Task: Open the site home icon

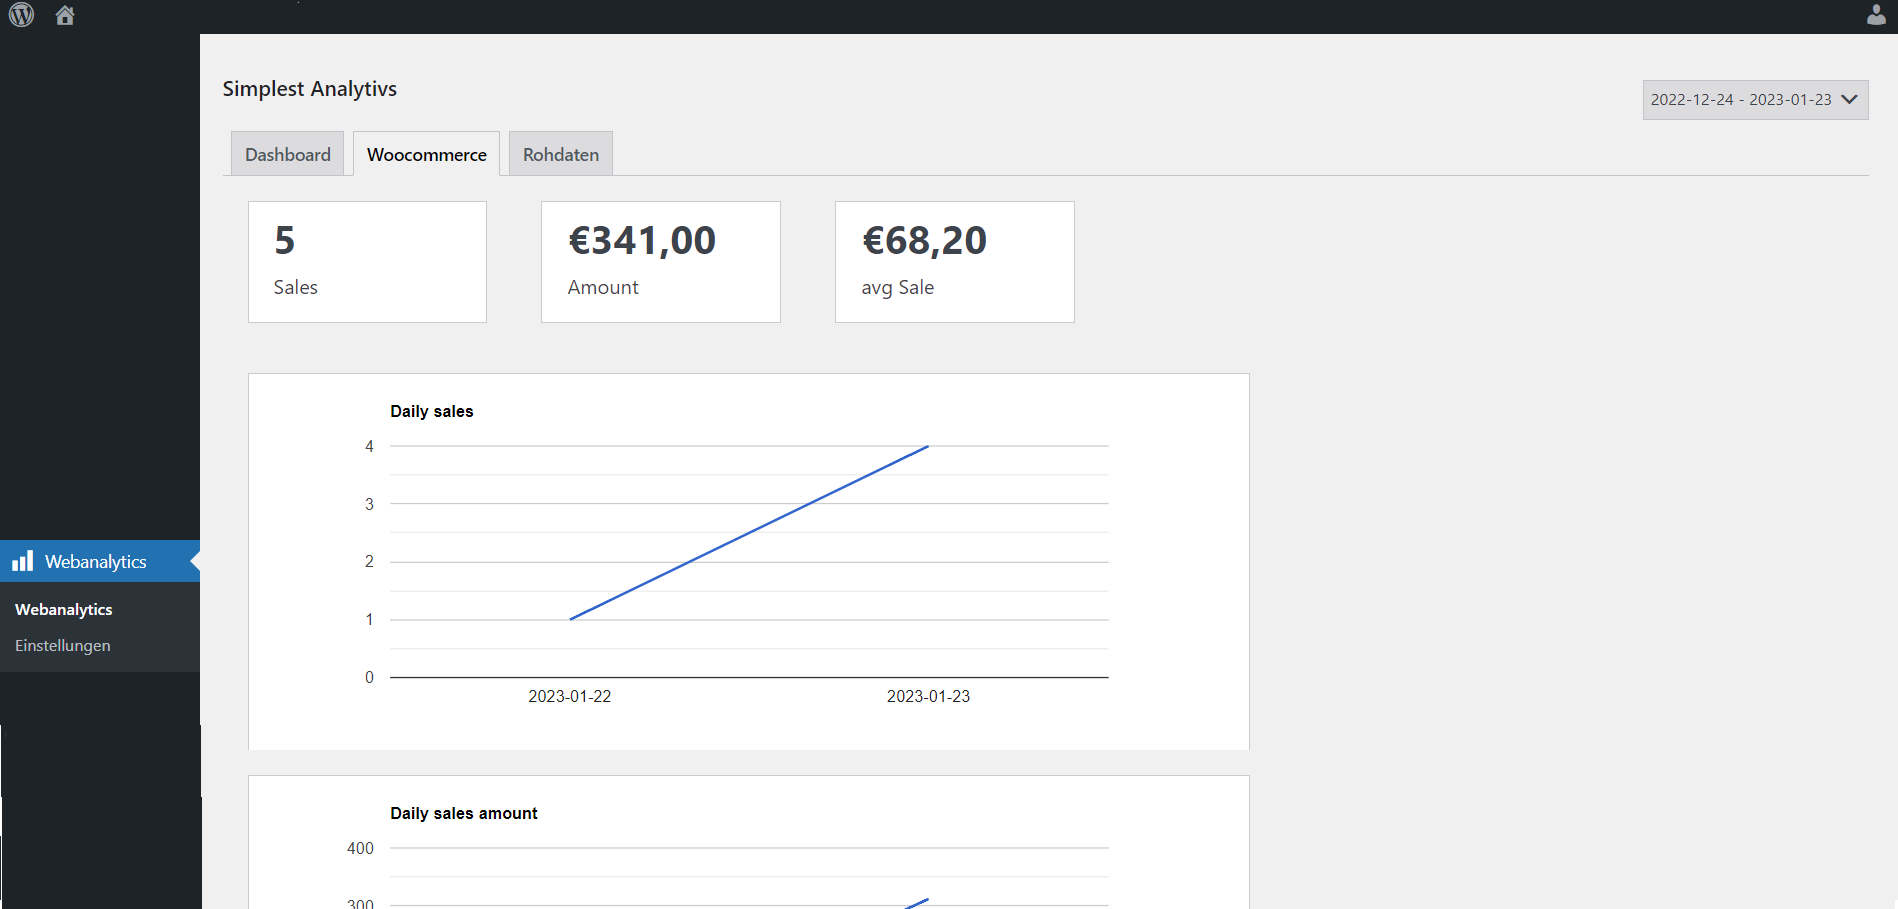Action: (65, 15)
